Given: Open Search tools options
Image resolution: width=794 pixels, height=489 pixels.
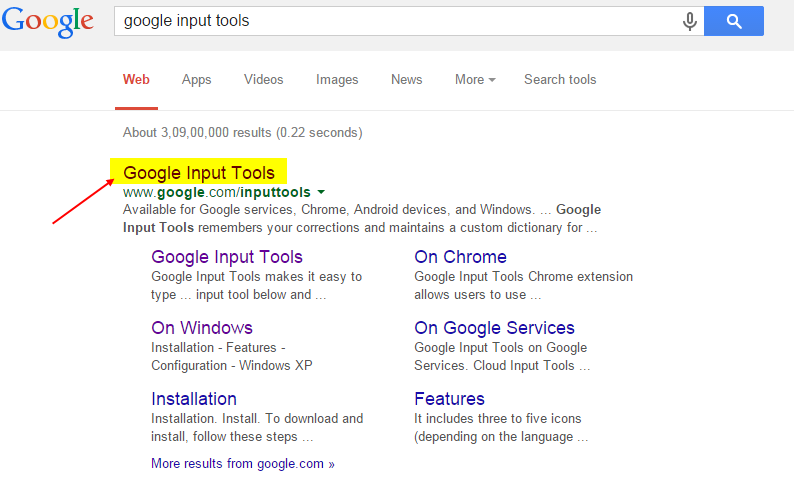Looking at the screenshot, I should [x=560, y=79].
